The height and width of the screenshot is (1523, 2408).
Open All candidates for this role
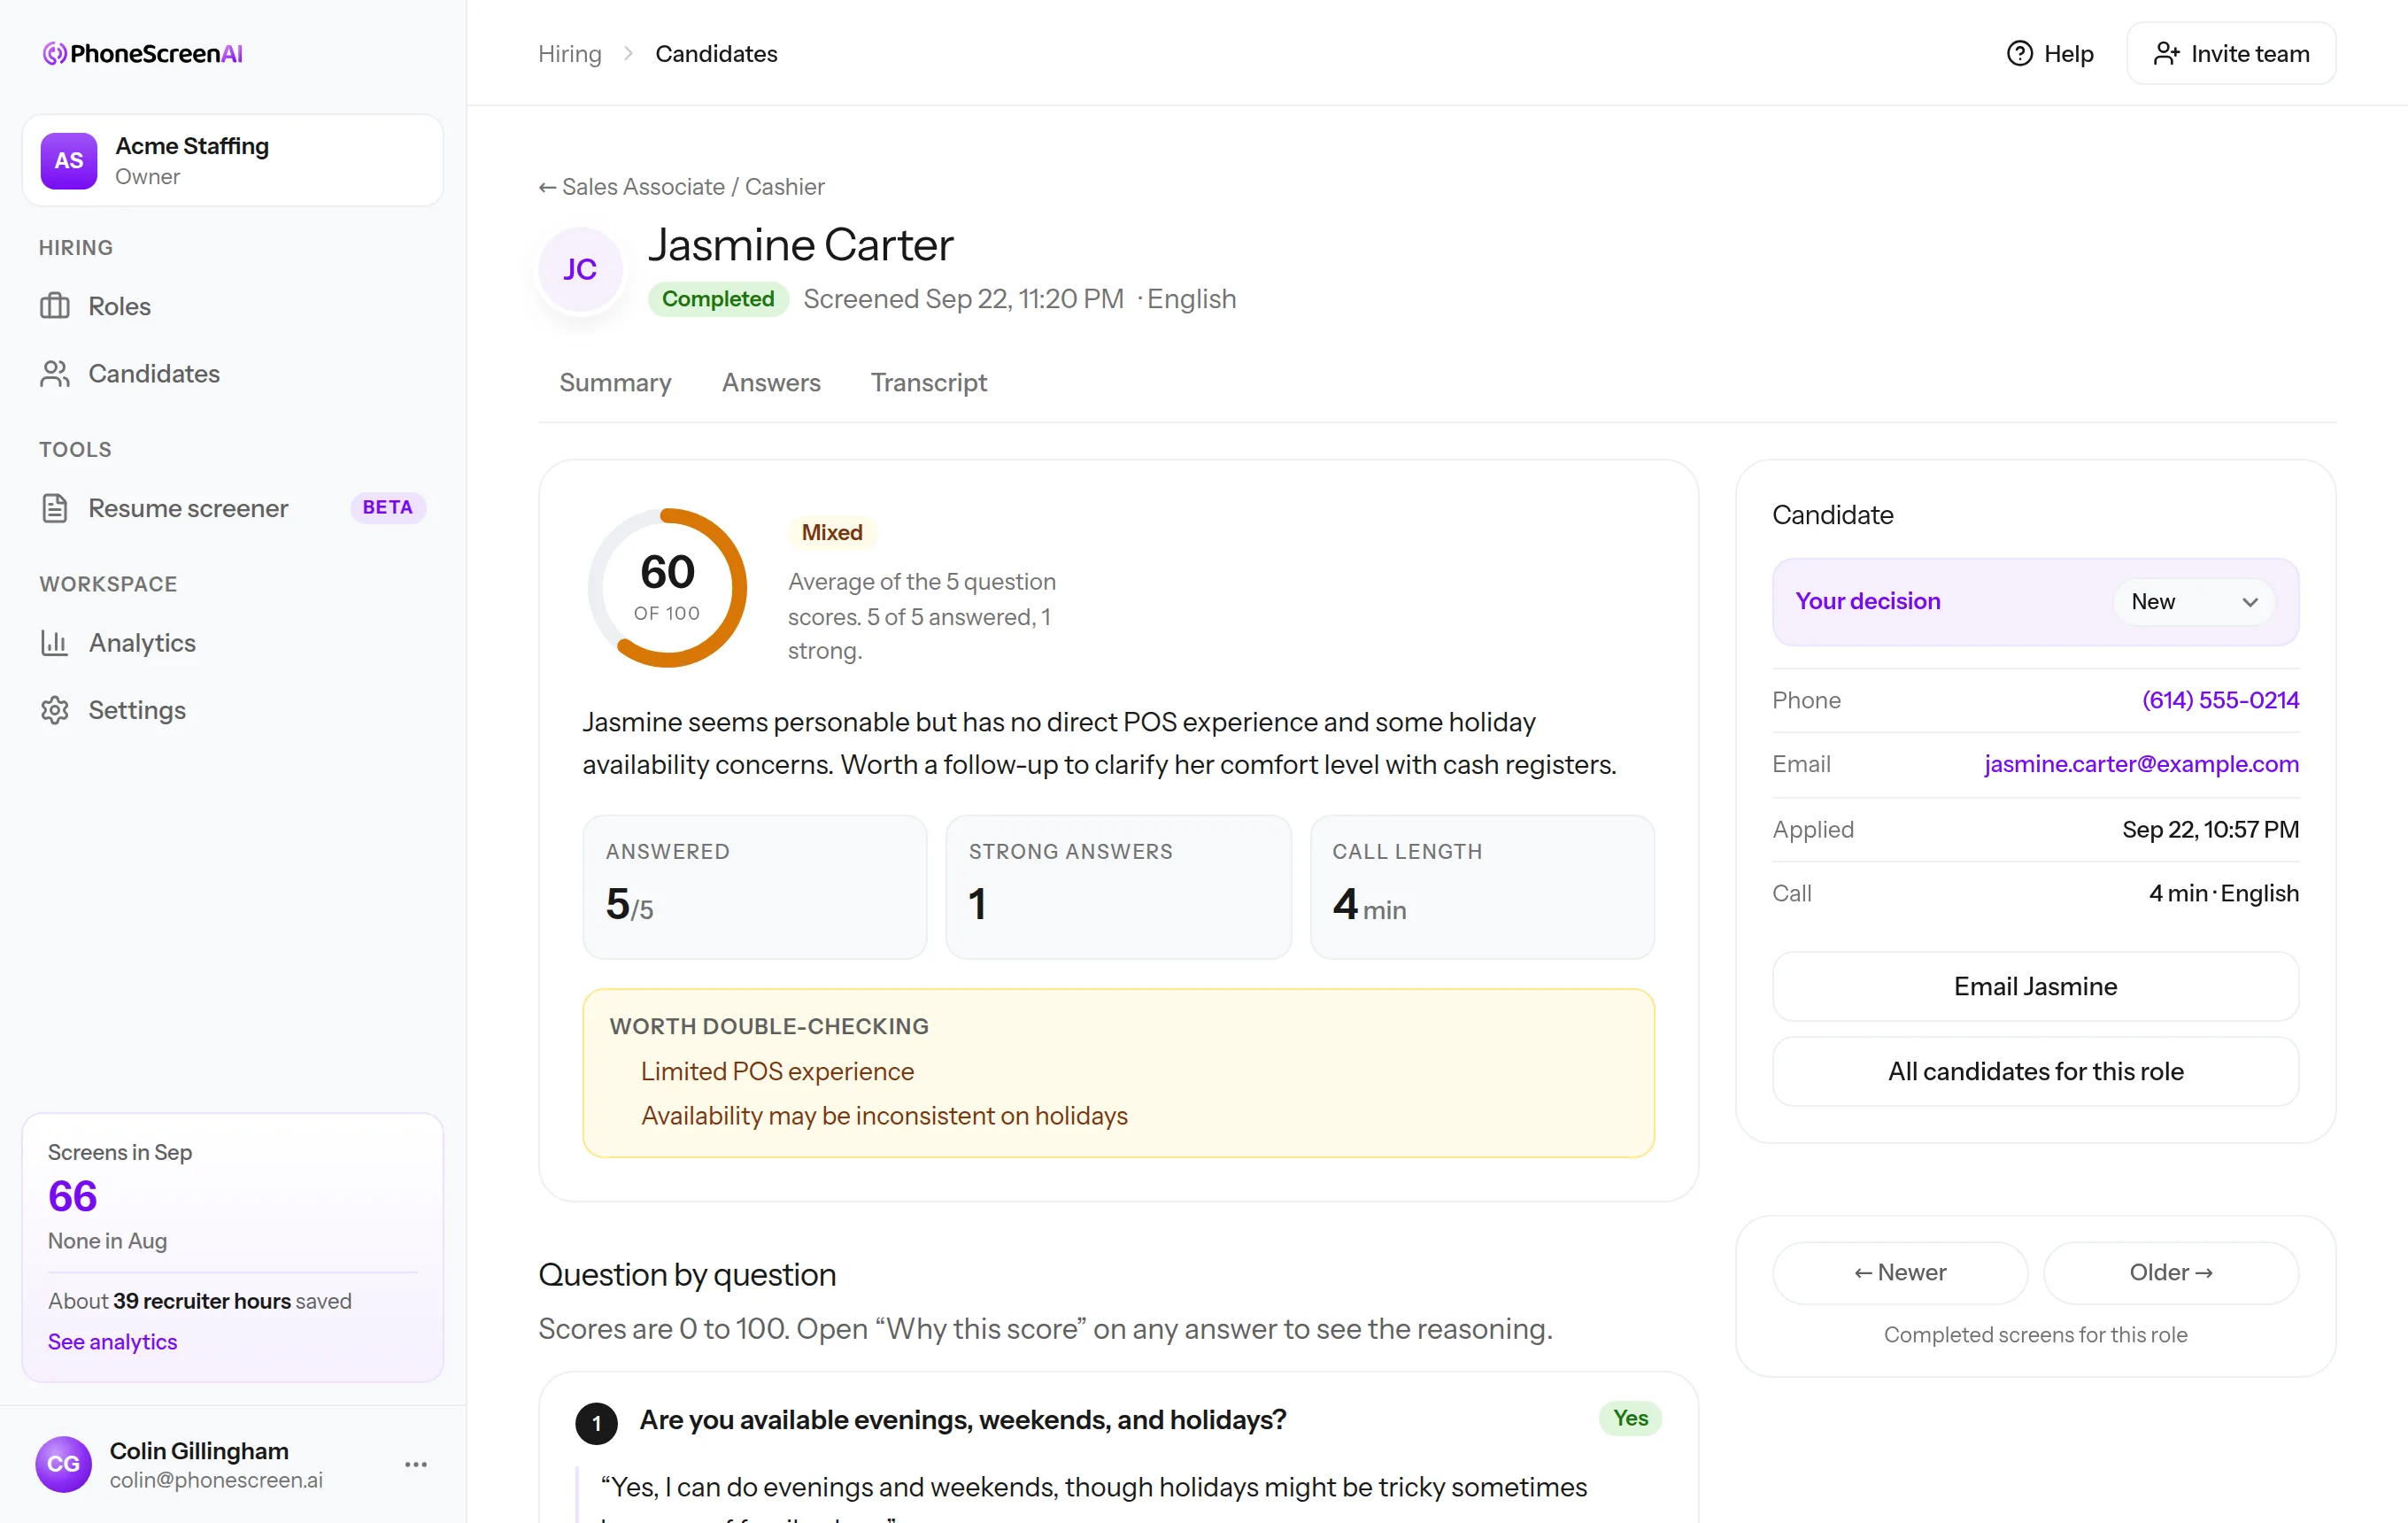tap(2035, 1071)
